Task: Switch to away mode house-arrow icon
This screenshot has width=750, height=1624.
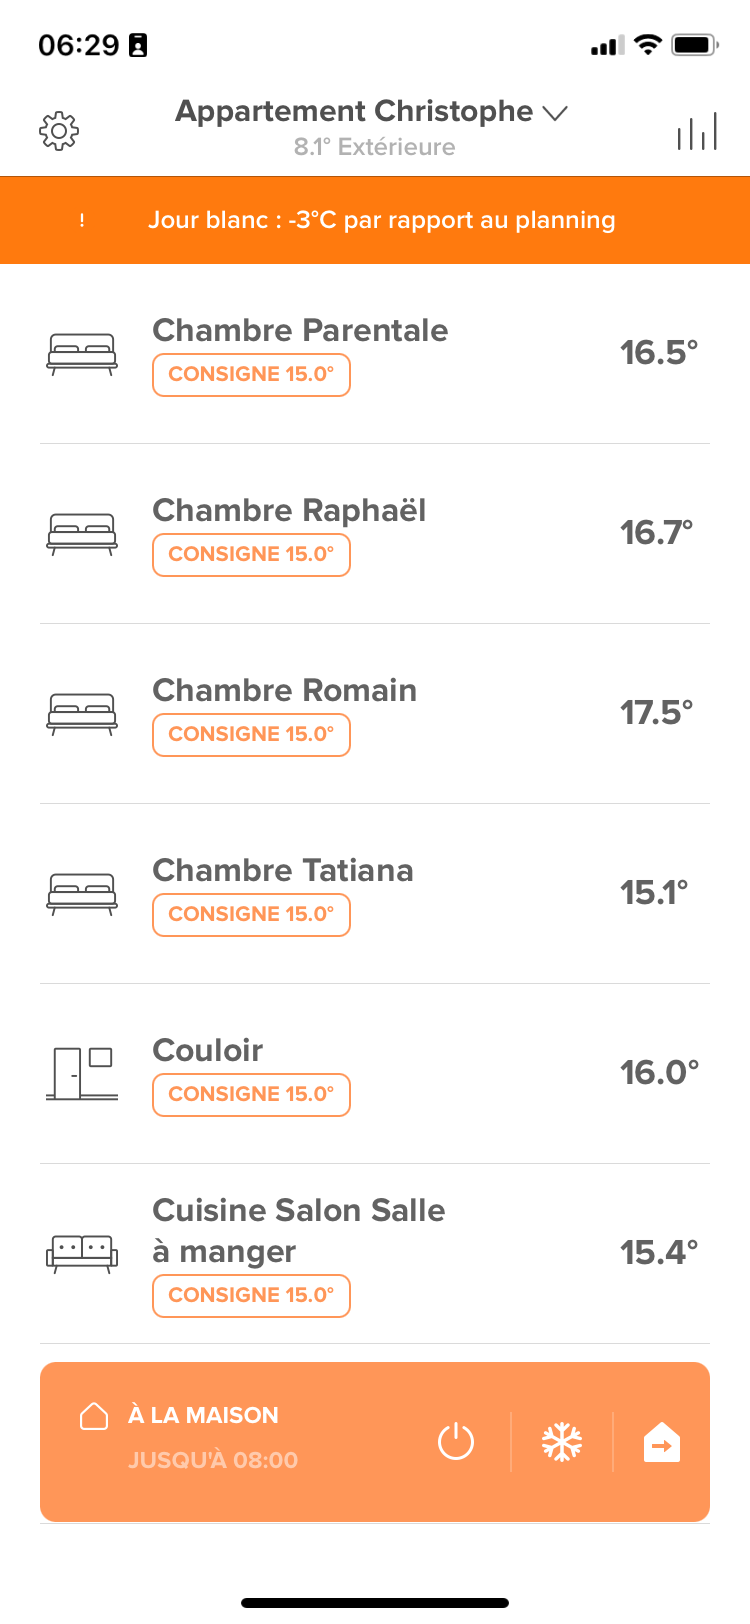Action: coord(662,1442)
